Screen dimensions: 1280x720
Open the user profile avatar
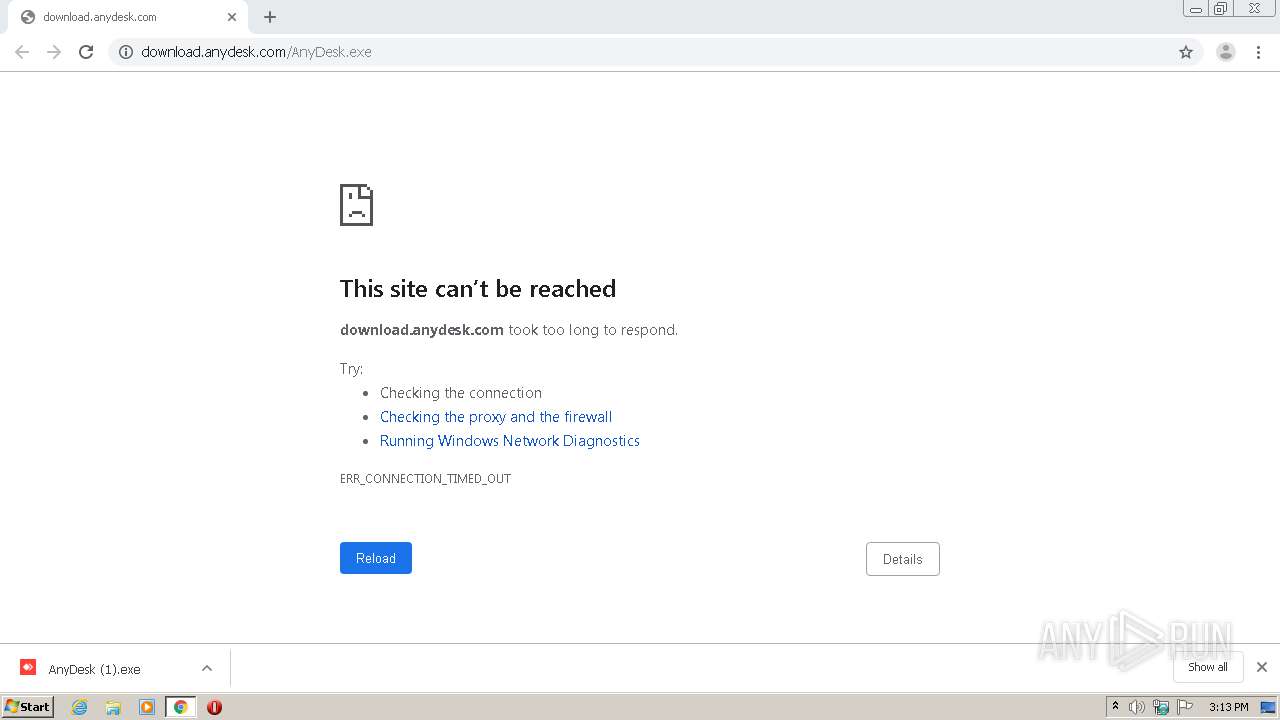click(x=1226, y=52)
